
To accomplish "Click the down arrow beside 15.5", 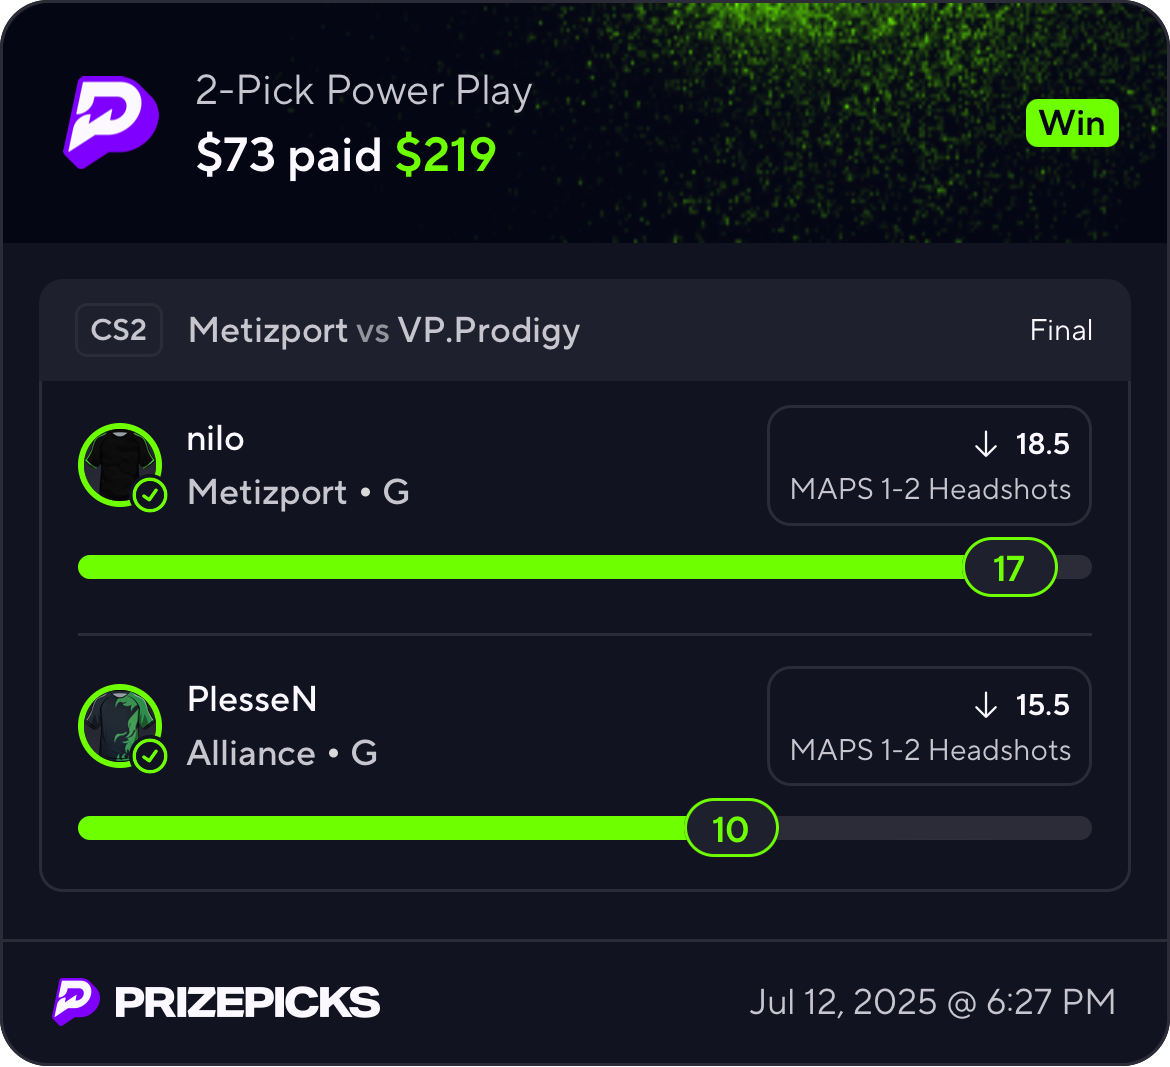I will (x=986, y=706).
